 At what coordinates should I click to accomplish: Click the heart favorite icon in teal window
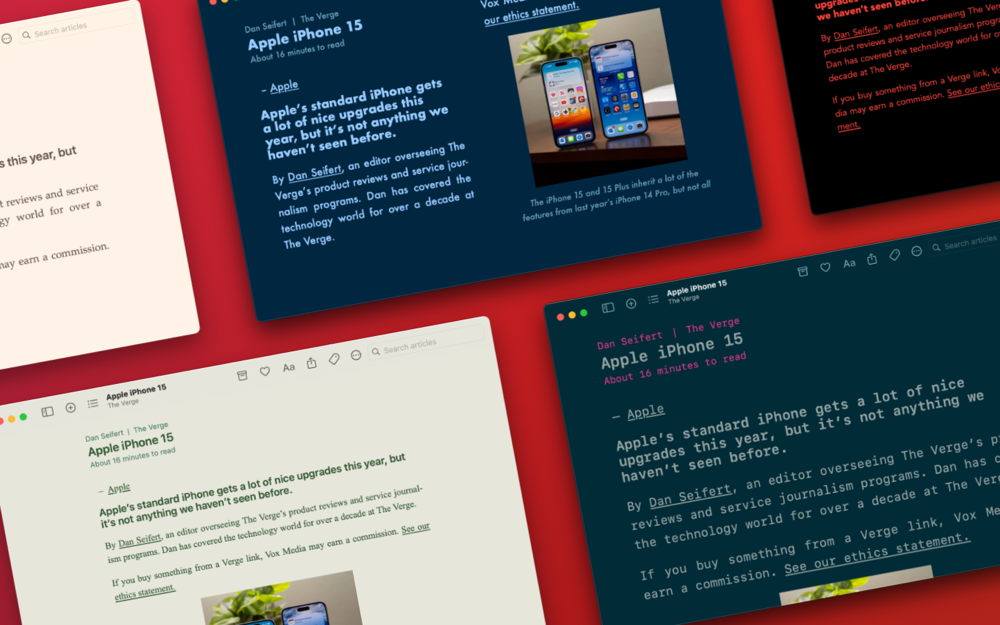[825, 267]
